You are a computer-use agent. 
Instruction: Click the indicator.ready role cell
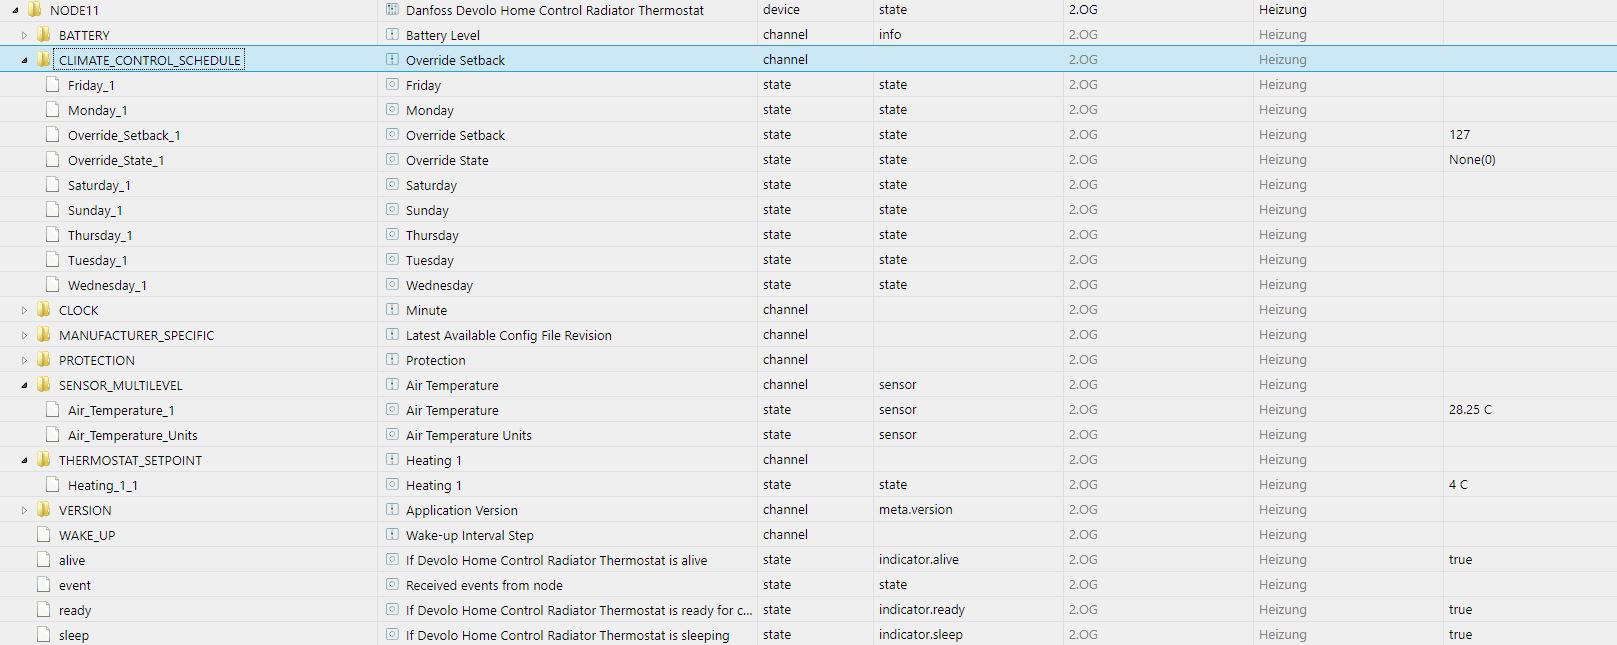(921, 610)
